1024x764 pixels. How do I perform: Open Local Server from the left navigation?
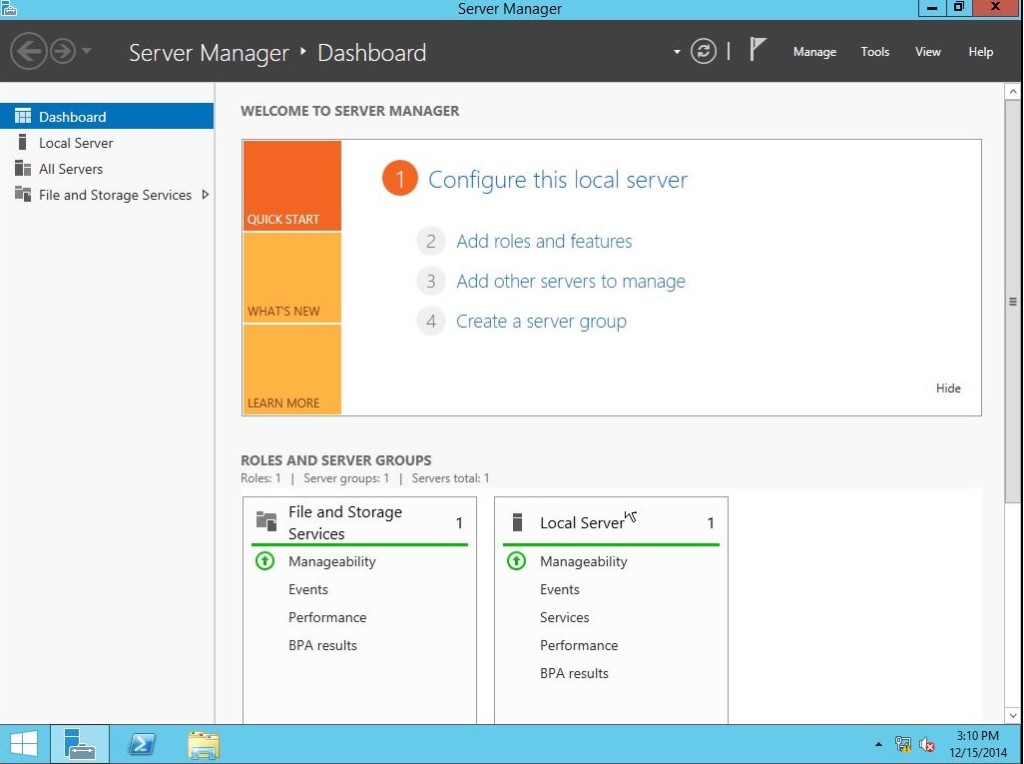coord(75,142)
